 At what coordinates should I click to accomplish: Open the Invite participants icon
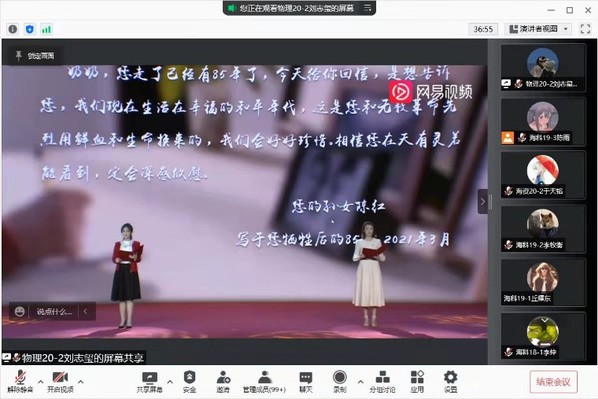tap(223, 381)
